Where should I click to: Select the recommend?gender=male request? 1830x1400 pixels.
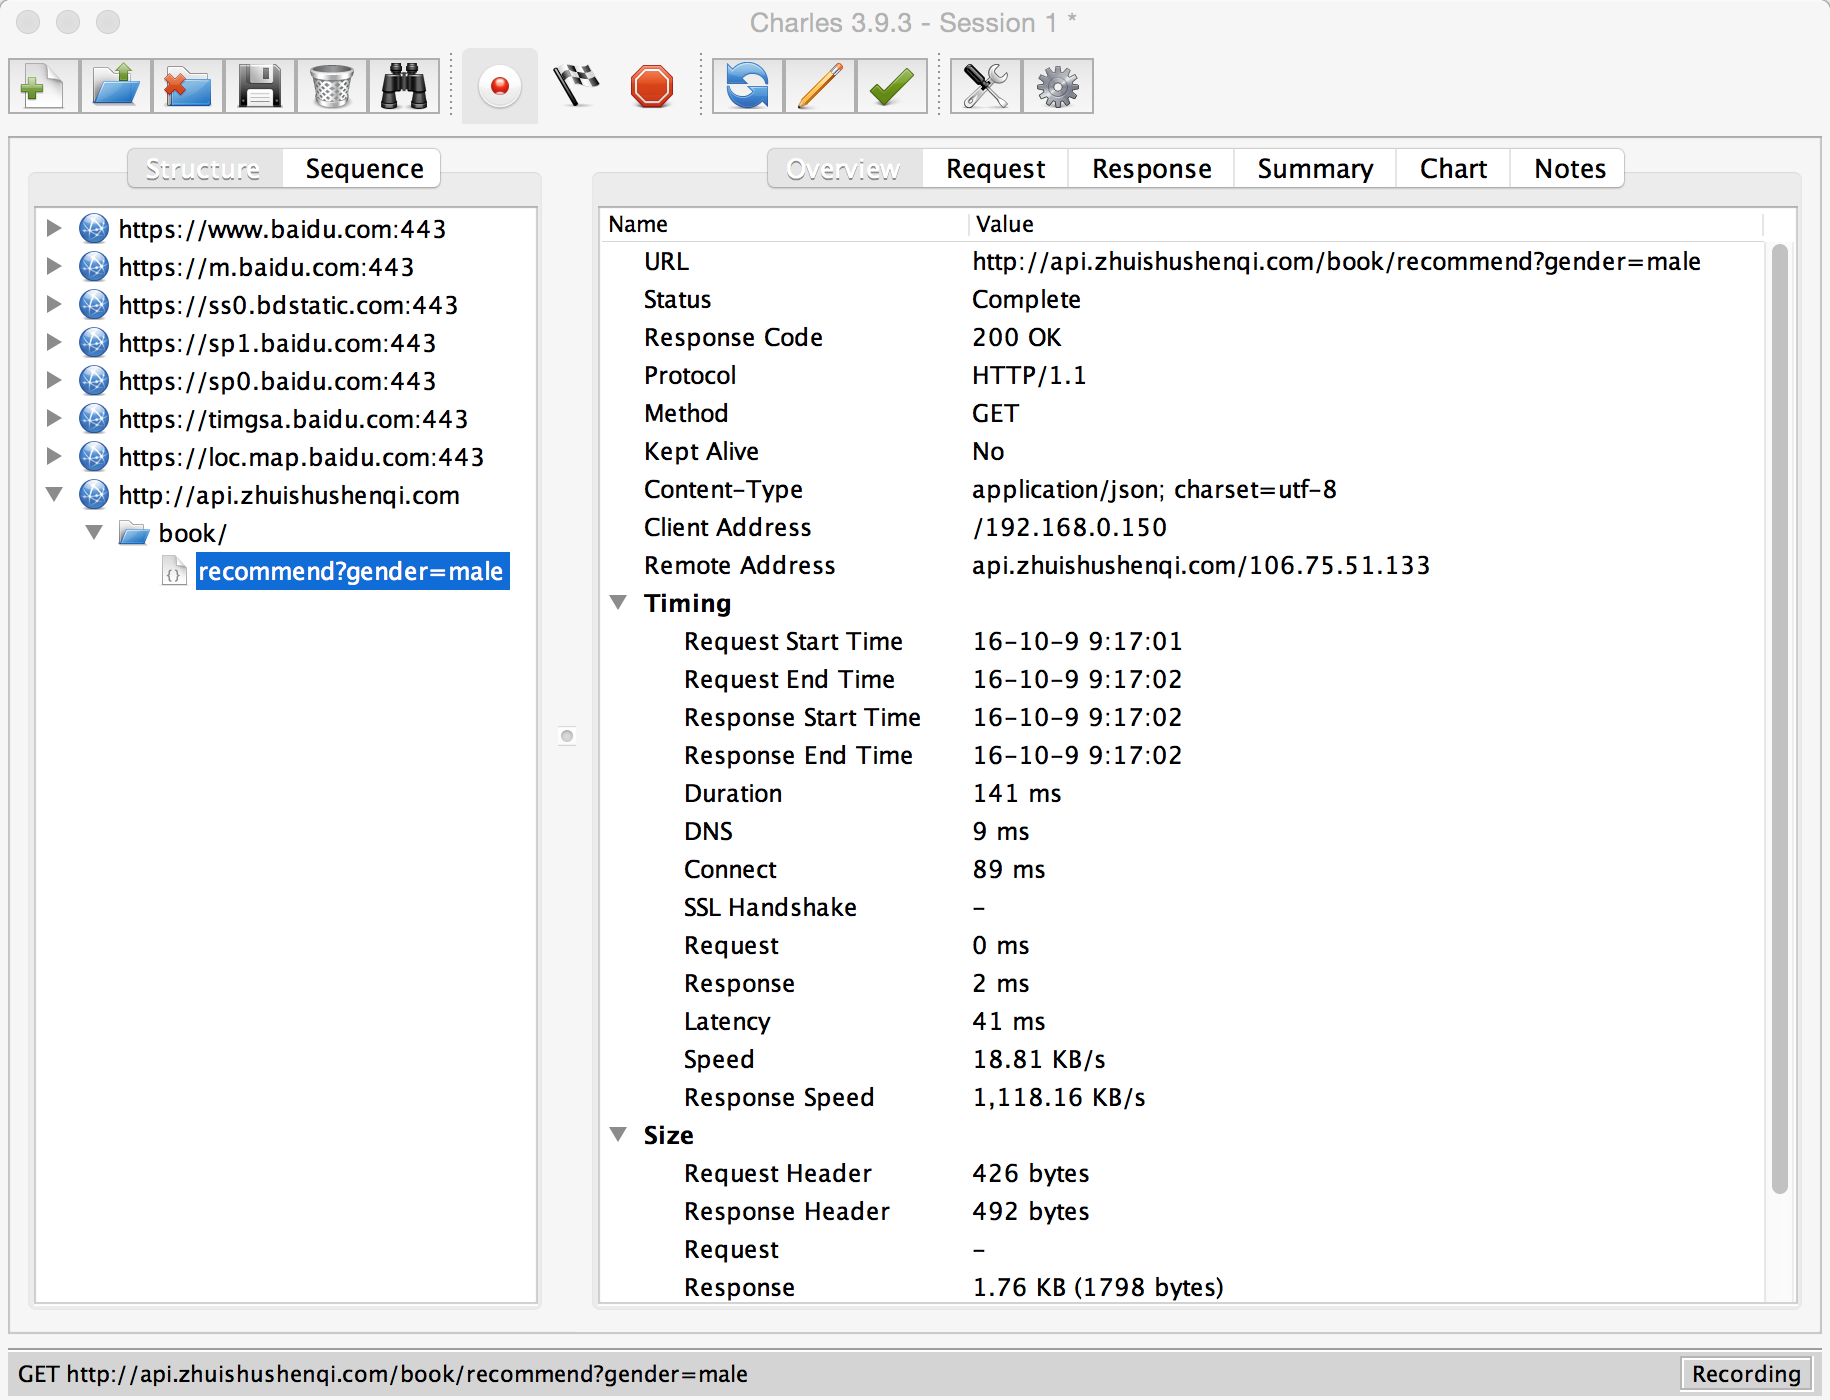click(x=351, y=571)
